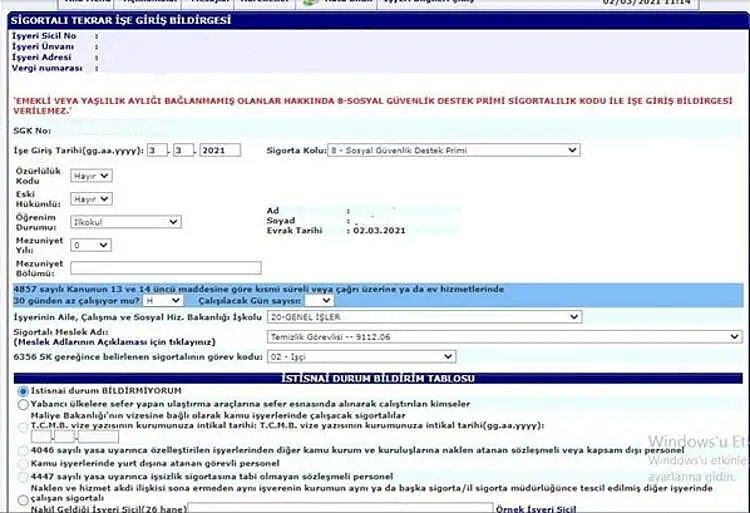Click the 'İşyeri Adresi' label
Image resolution: width=750 pixels, height=513 pixels.
point(42,57)
